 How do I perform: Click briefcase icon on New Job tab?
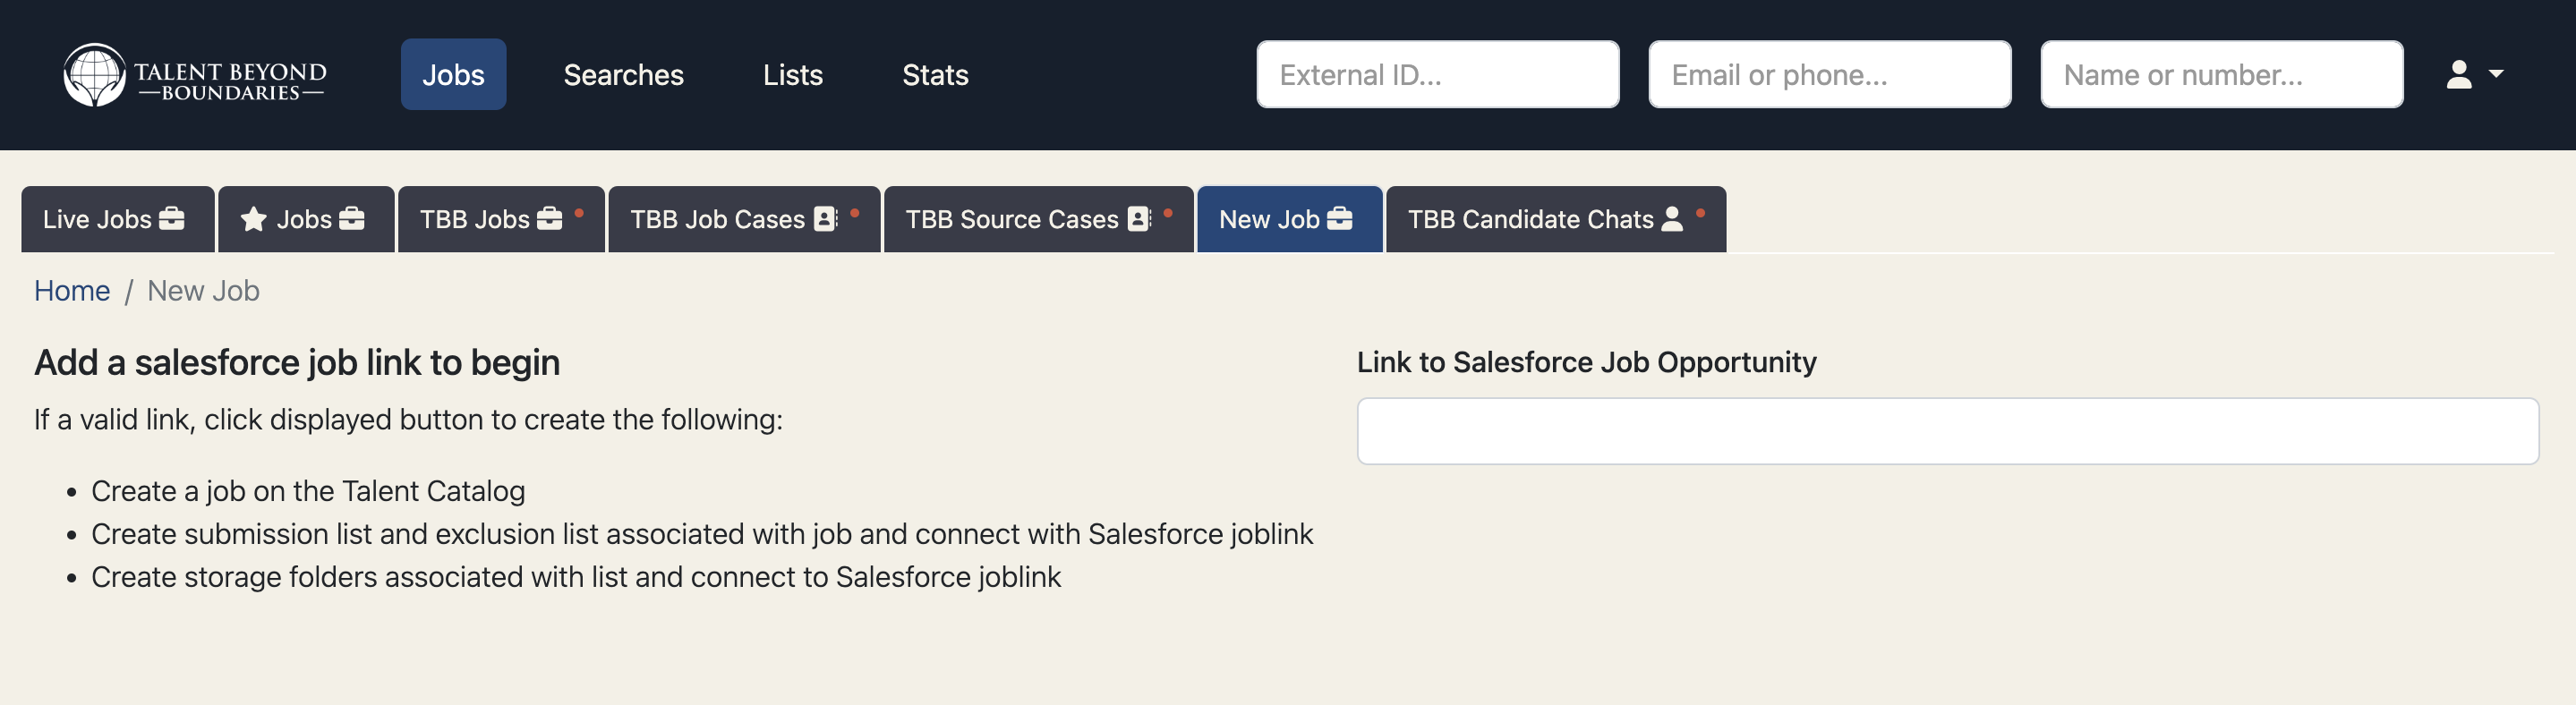pyautogui.click(x=1340, y=218)
